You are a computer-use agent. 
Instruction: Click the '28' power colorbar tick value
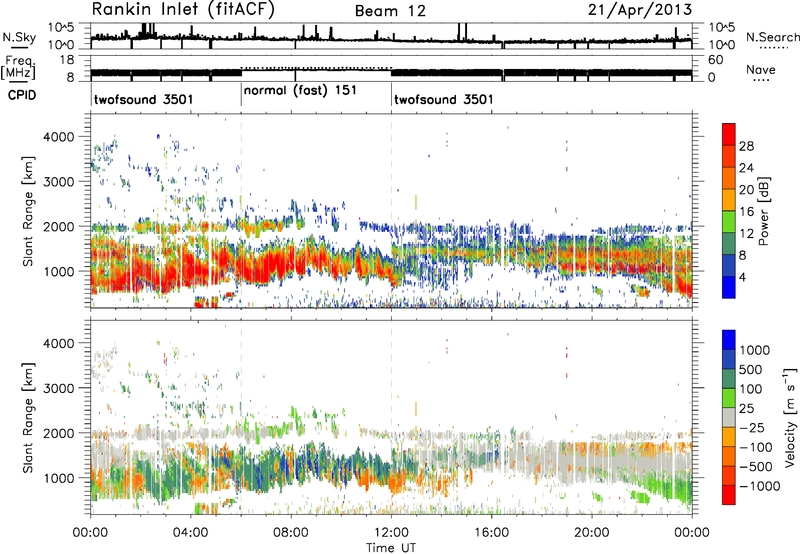(746, 146)
